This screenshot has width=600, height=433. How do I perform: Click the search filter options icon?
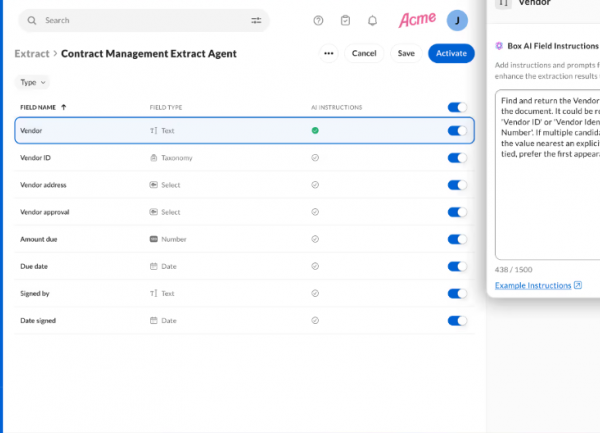[x=256, y=20]
